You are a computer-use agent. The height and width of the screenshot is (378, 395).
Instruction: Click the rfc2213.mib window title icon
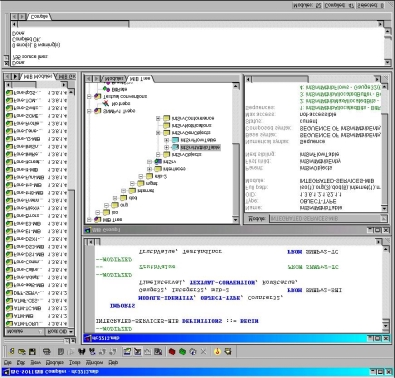88,338
